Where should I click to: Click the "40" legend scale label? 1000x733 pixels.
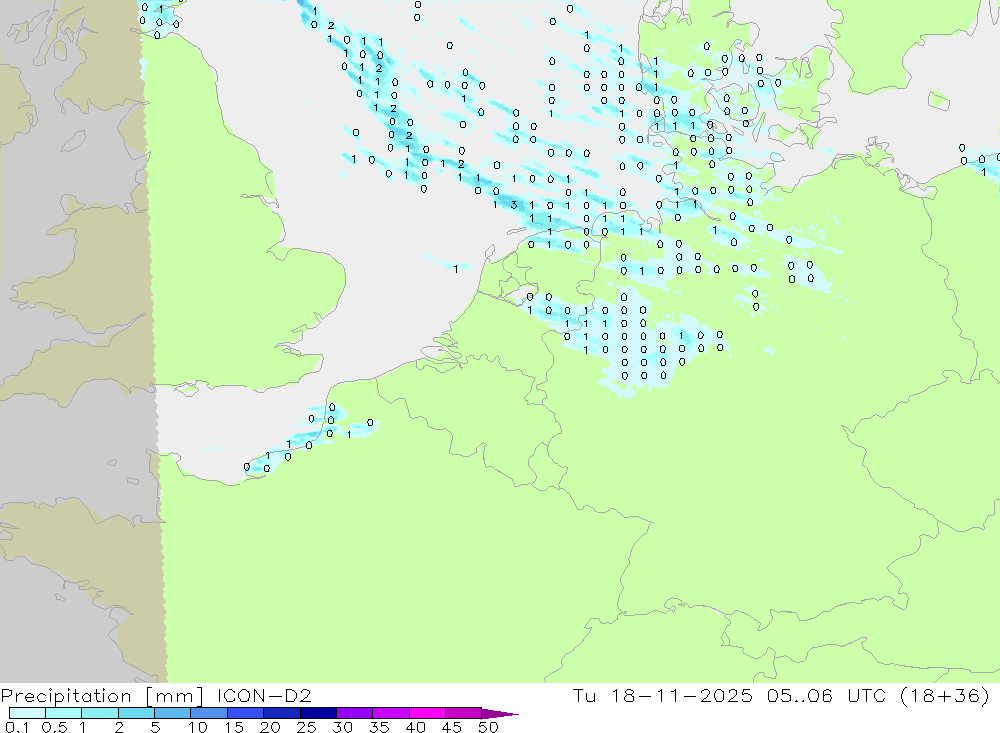(415, 727)
